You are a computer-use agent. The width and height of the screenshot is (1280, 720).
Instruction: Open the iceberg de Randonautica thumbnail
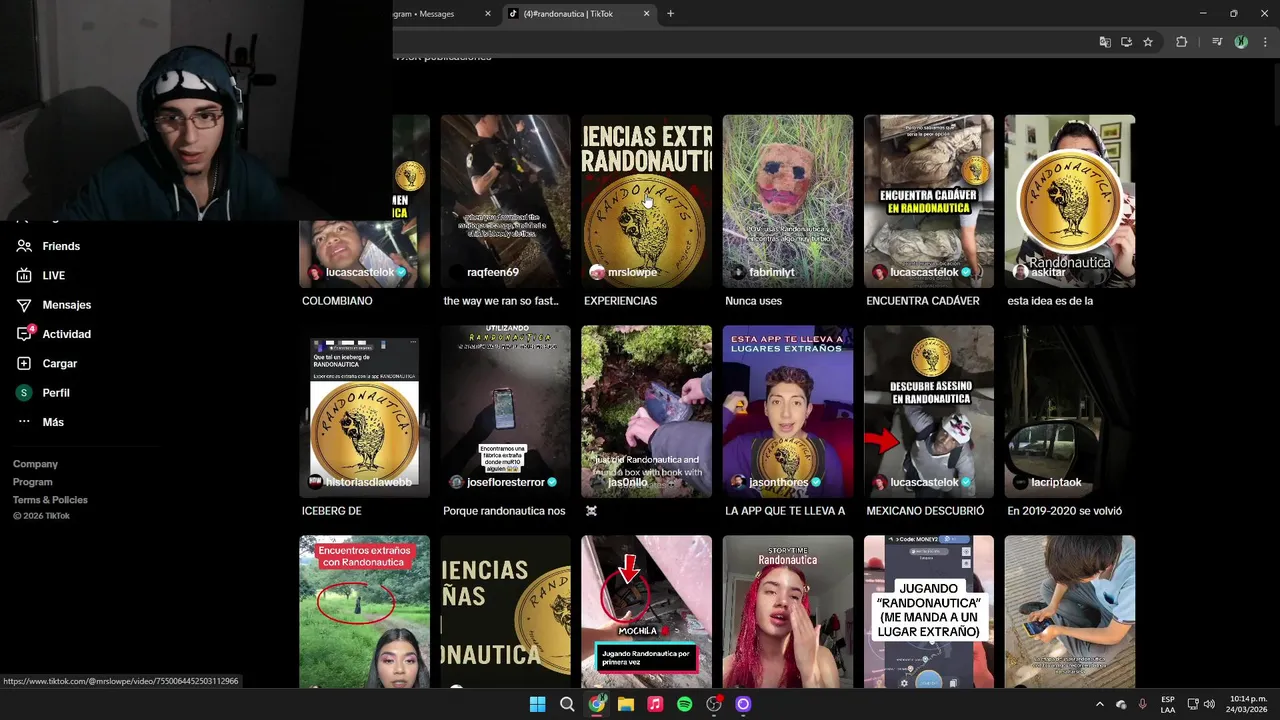click(x=364, y=412)
